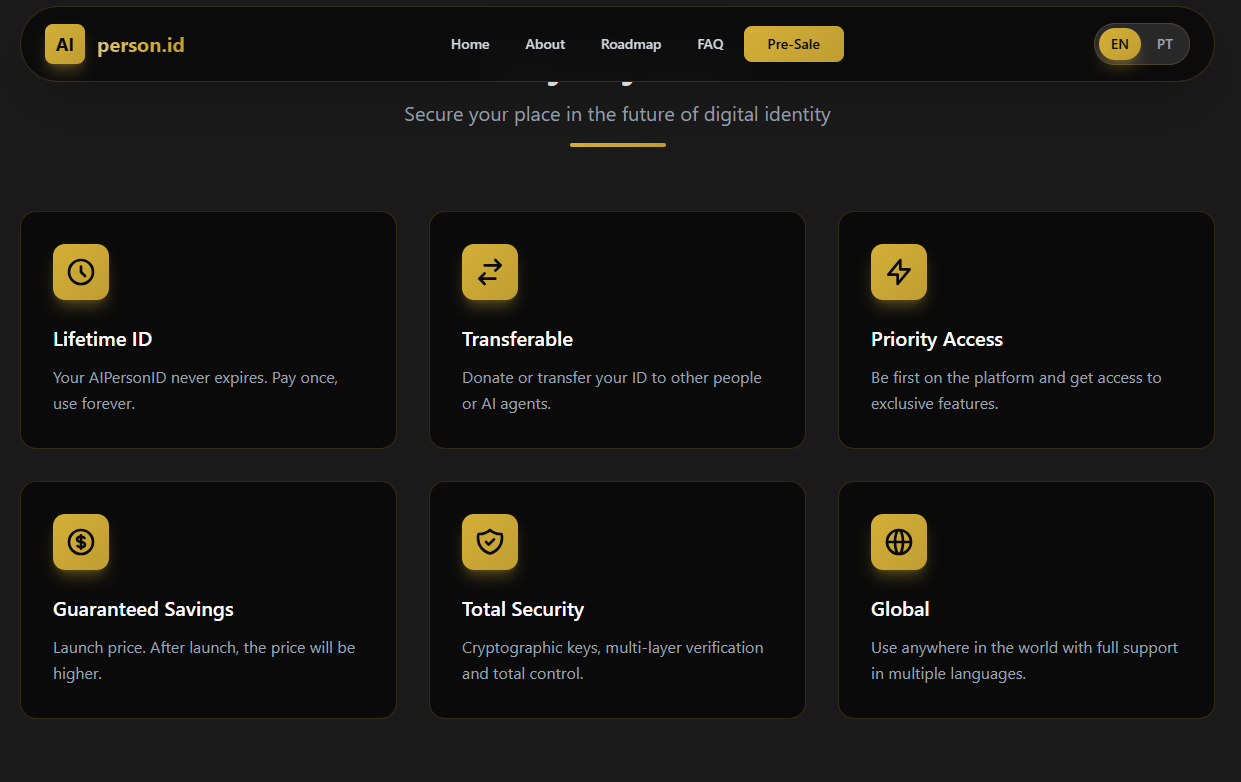Select the shield checkmark icon for Total Security

pyautogui.click(x=489, y=541)
